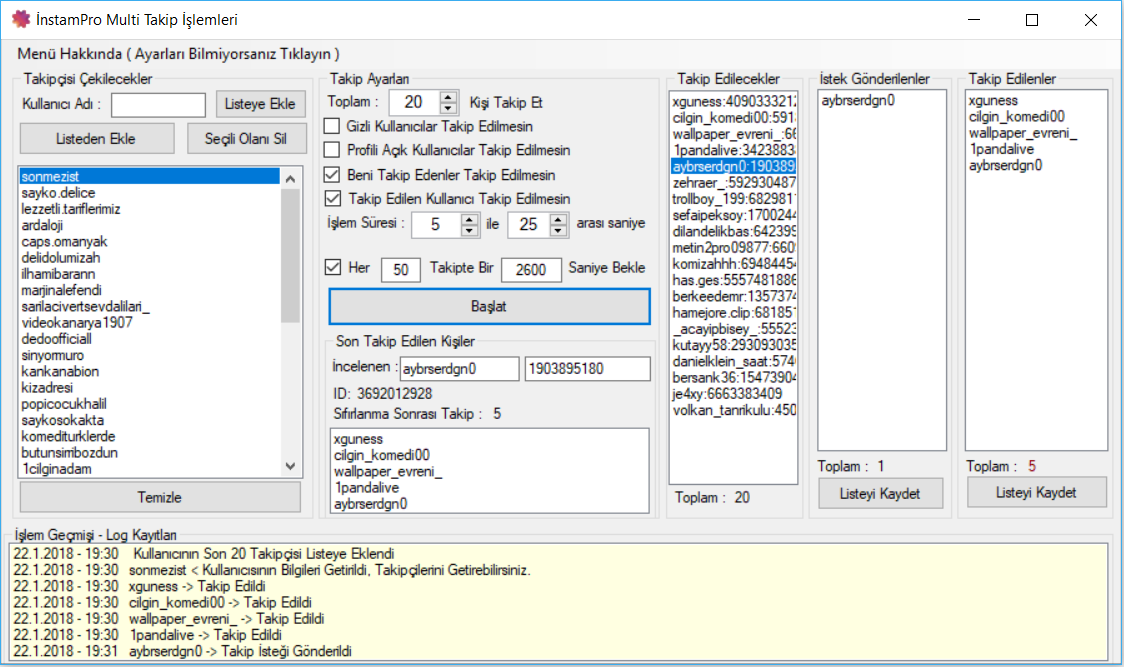1124x667 pixels.
Task: Select je4xy entry in Takip Edilecekler list
Action: [733, 394]
